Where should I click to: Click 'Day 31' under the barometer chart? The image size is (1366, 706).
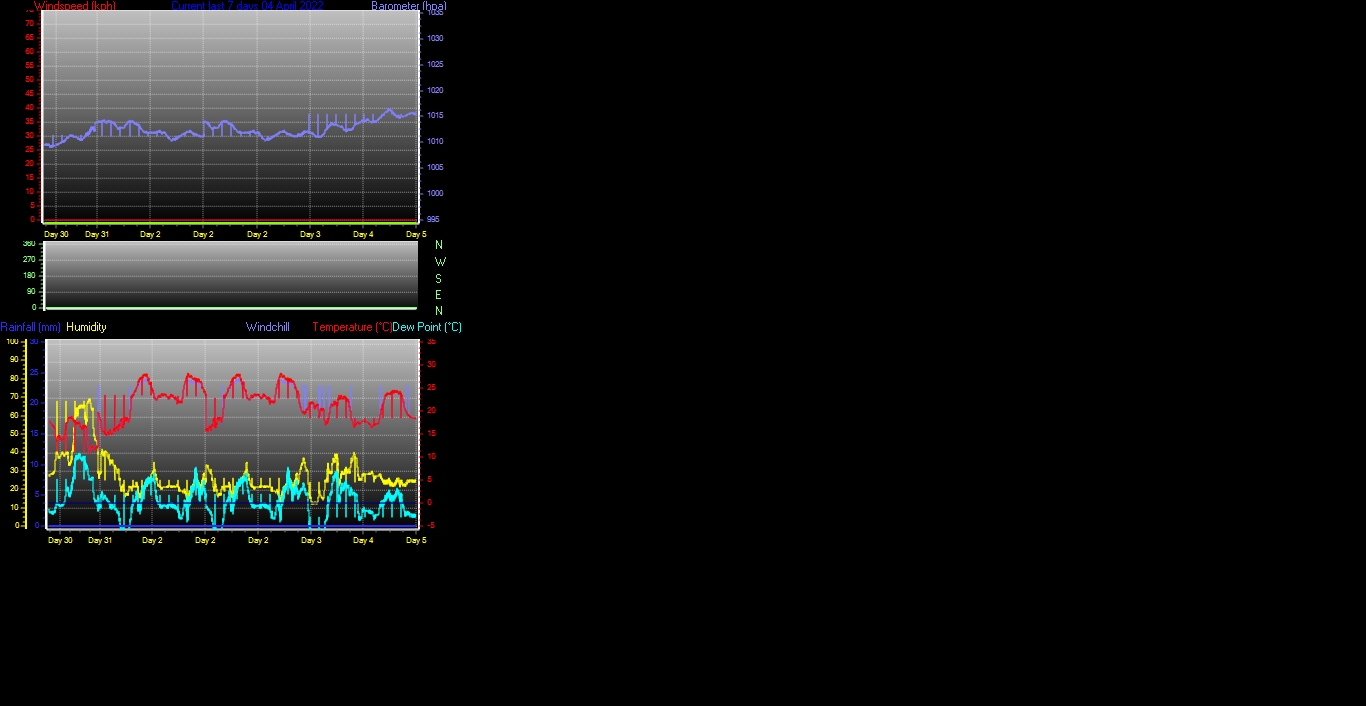pyautogui.click(x=97, y=234)
